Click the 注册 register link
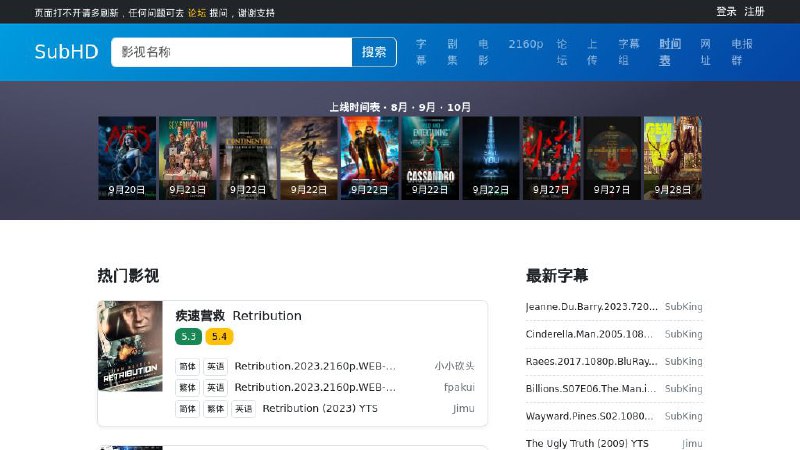 click(754, 12)
